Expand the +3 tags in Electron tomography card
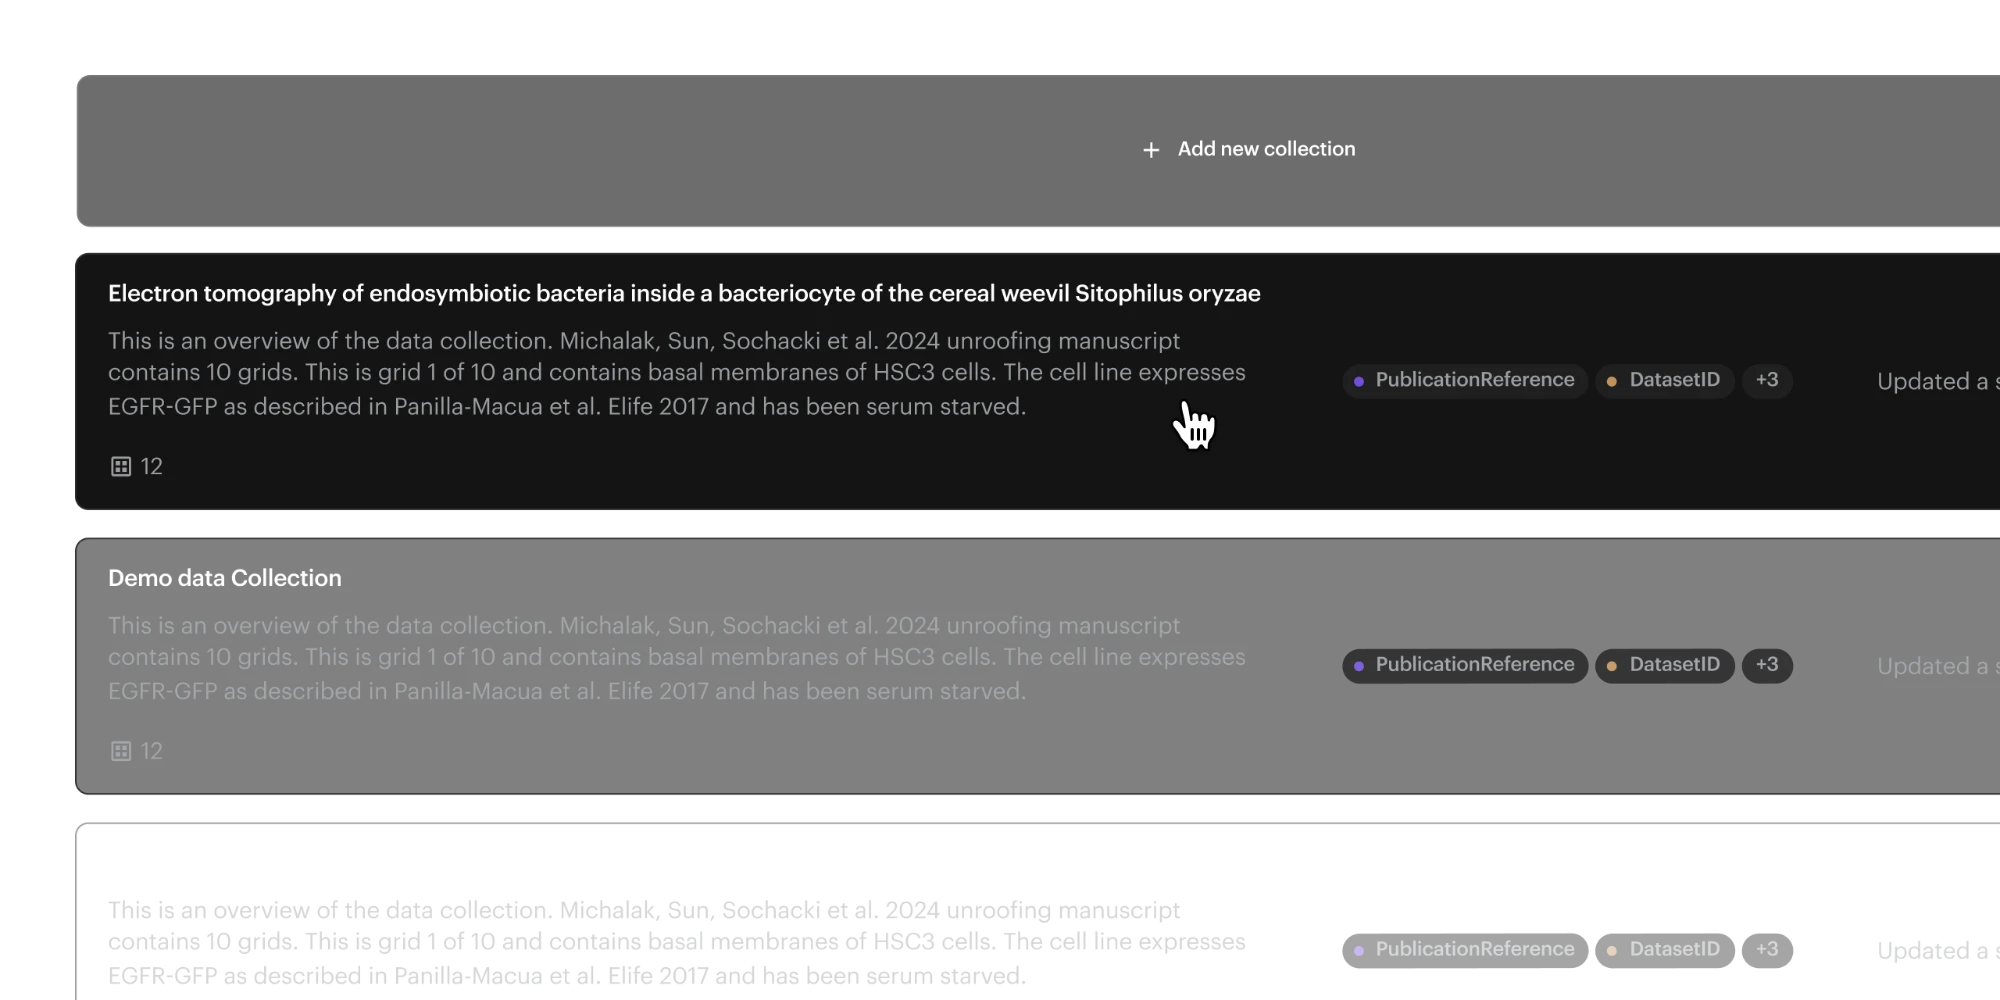The image size is (2000, 1000). pyautogui.click(x=1767, y=380)
